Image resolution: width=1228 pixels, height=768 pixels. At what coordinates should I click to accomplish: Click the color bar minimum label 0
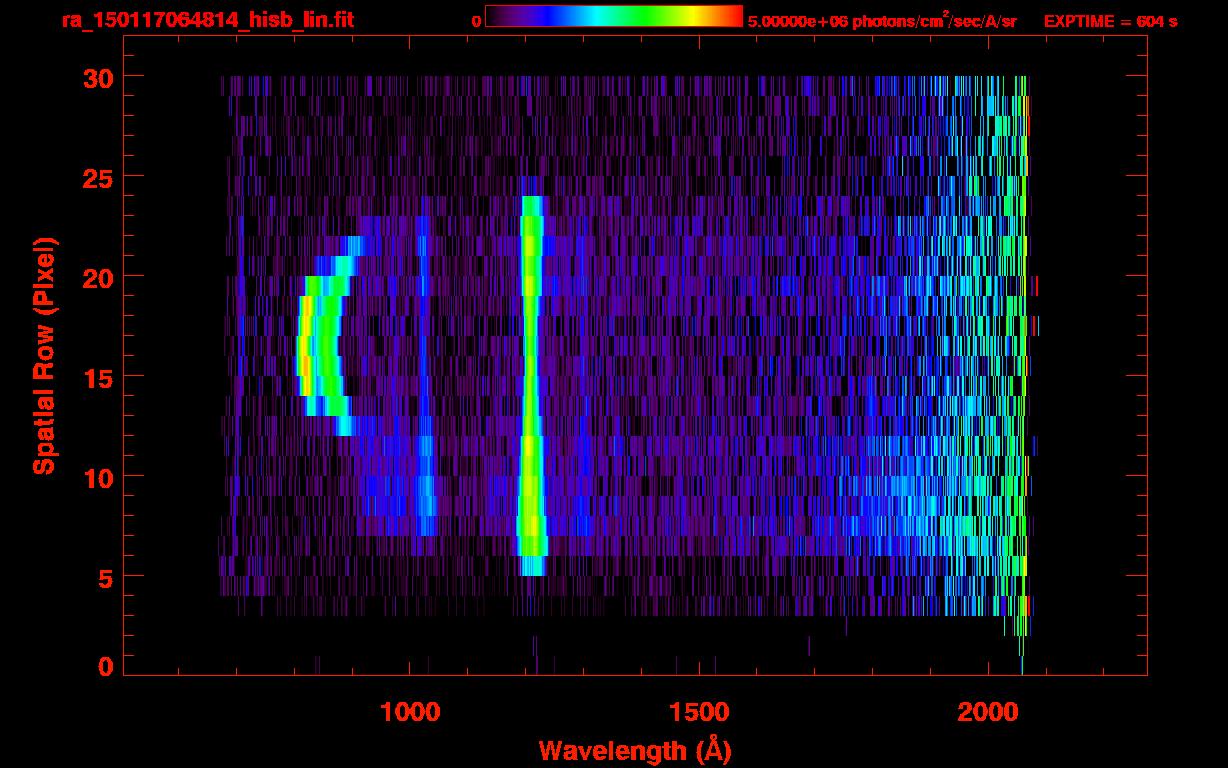pos(477,21)
